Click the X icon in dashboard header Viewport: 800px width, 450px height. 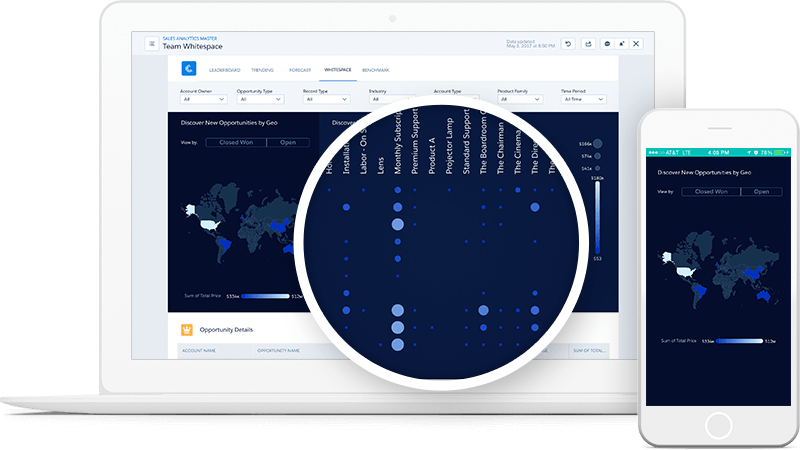[x=636, y=44]
